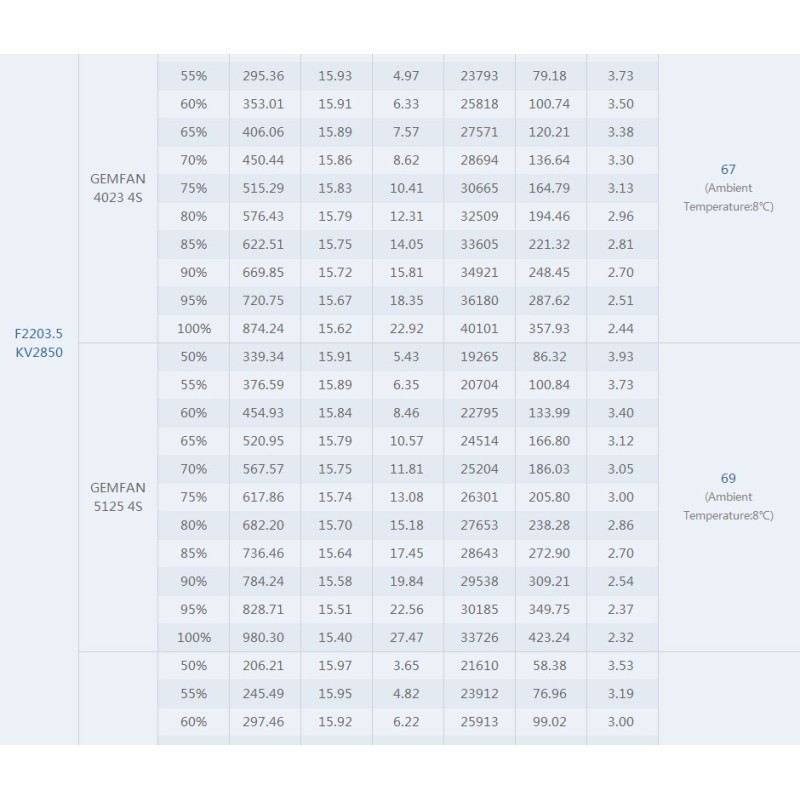The image size is (800, 800).
Task: Click the 69 temperature value
Action: click(x=728, y=479)
